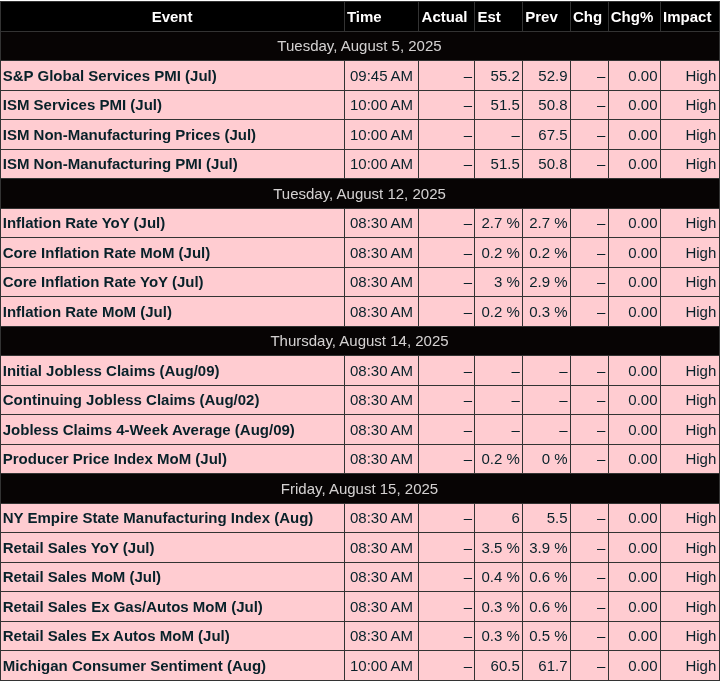Click the Actual column header
The image size is (728, 684).
pos(446,17)
